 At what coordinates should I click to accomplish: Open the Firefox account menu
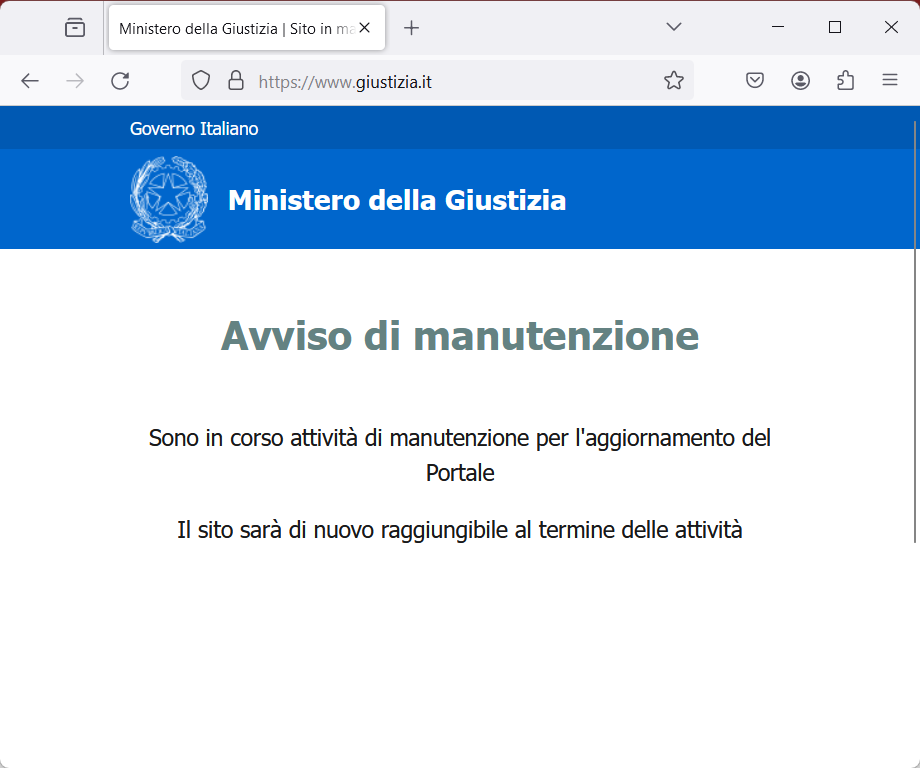pos(800,81)
